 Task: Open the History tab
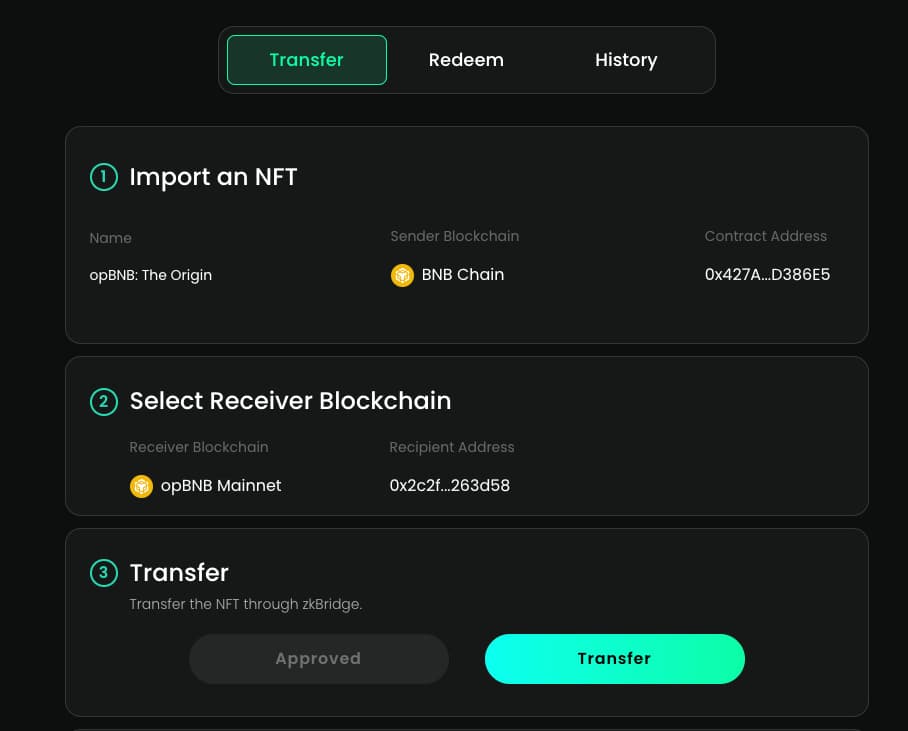click(626, 60)
